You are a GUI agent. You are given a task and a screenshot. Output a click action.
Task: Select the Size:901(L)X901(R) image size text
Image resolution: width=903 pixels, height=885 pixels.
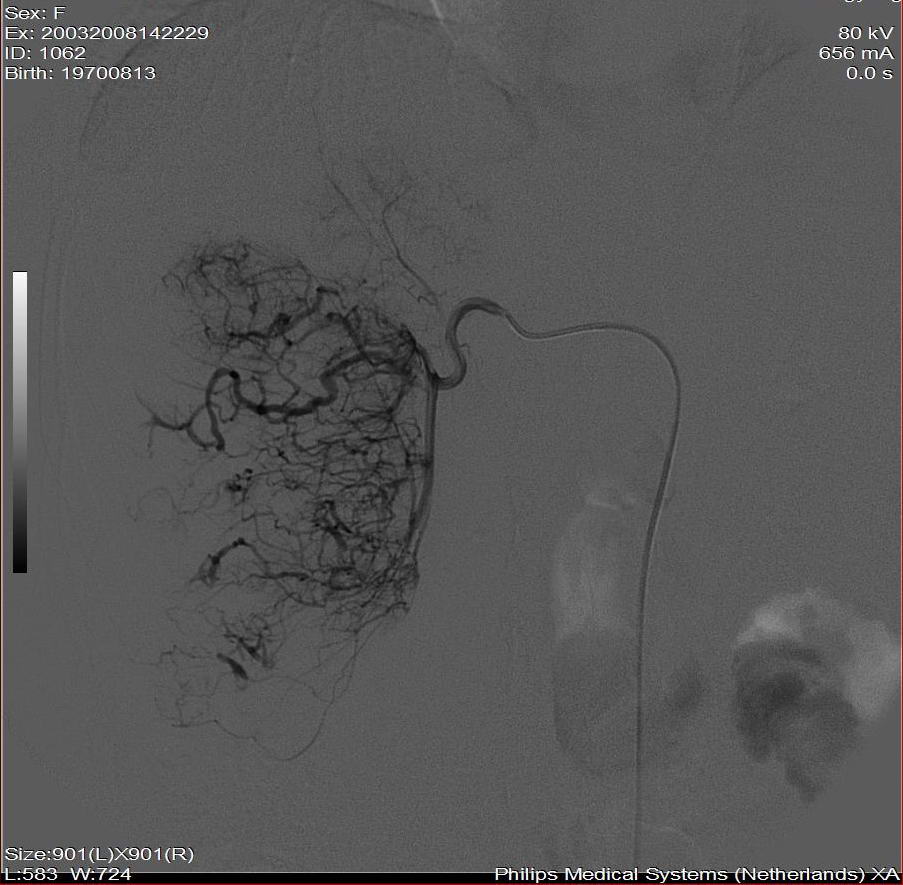pos(99,854)
